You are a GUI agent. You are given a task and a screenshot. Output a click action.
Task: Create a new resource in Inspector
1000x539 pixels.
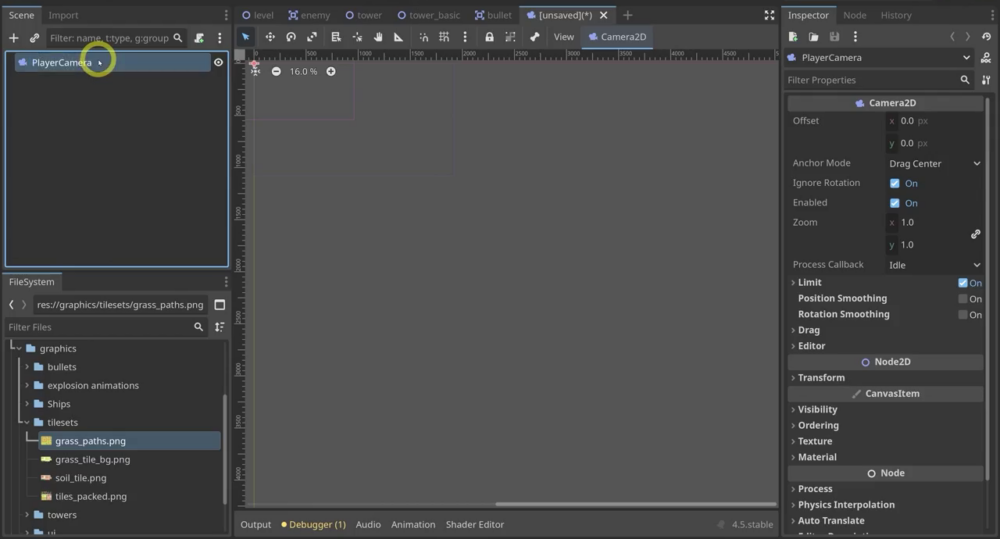[x=793, y=37]
